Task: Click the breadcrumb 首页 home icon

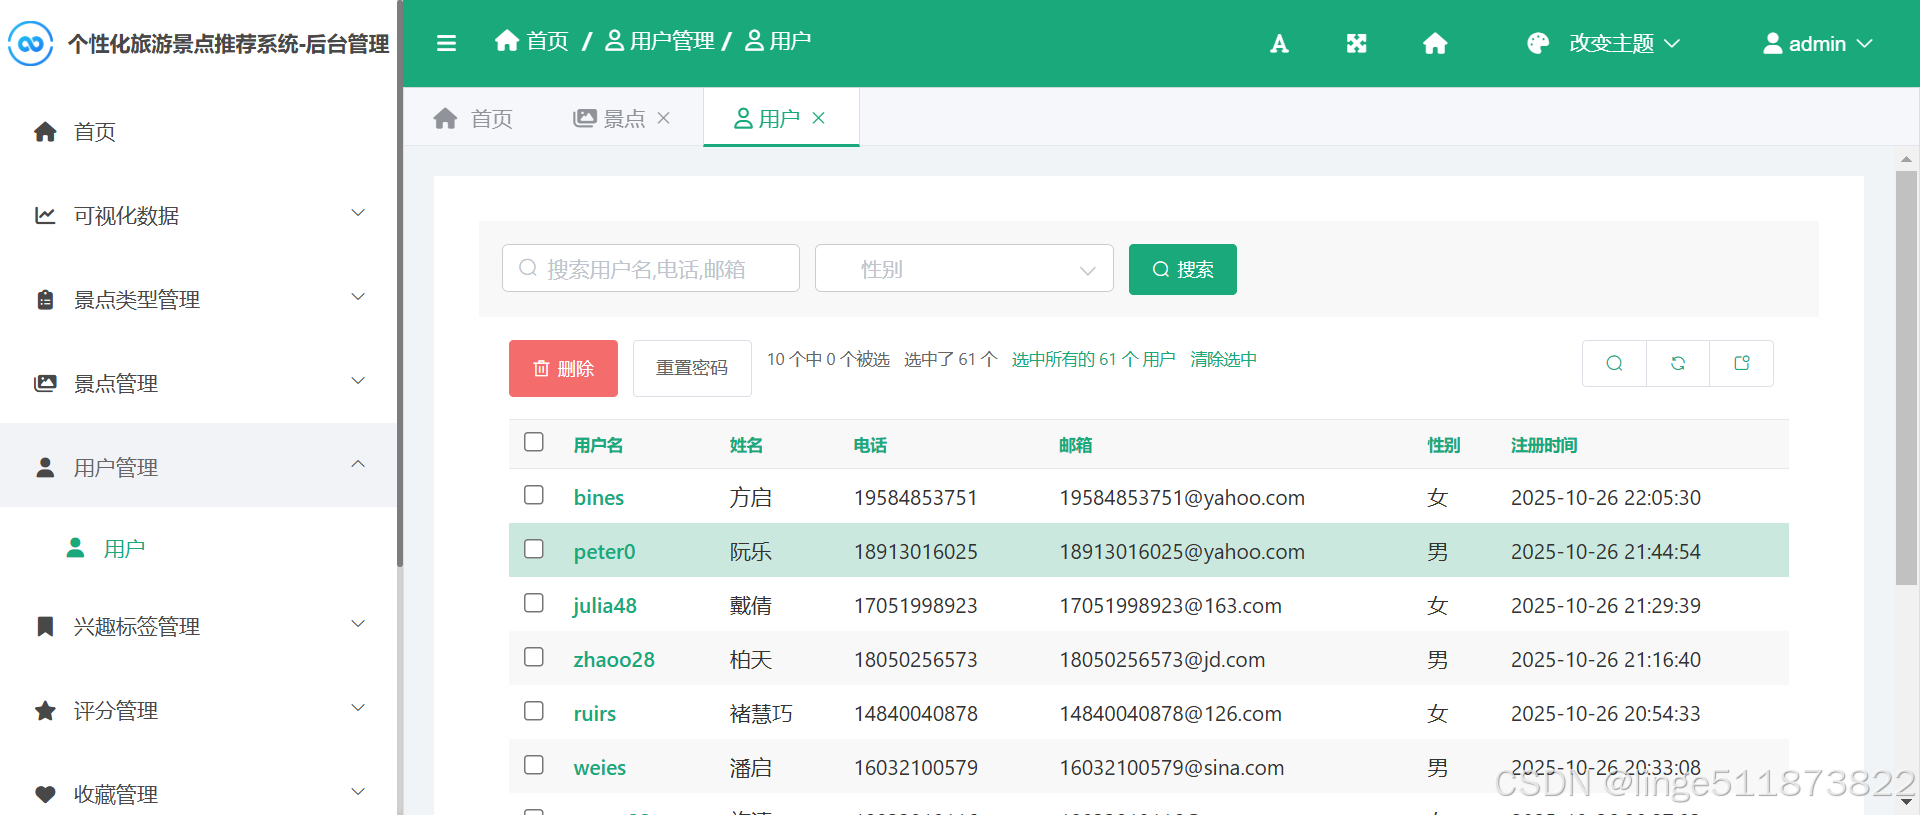Action: 507,40
